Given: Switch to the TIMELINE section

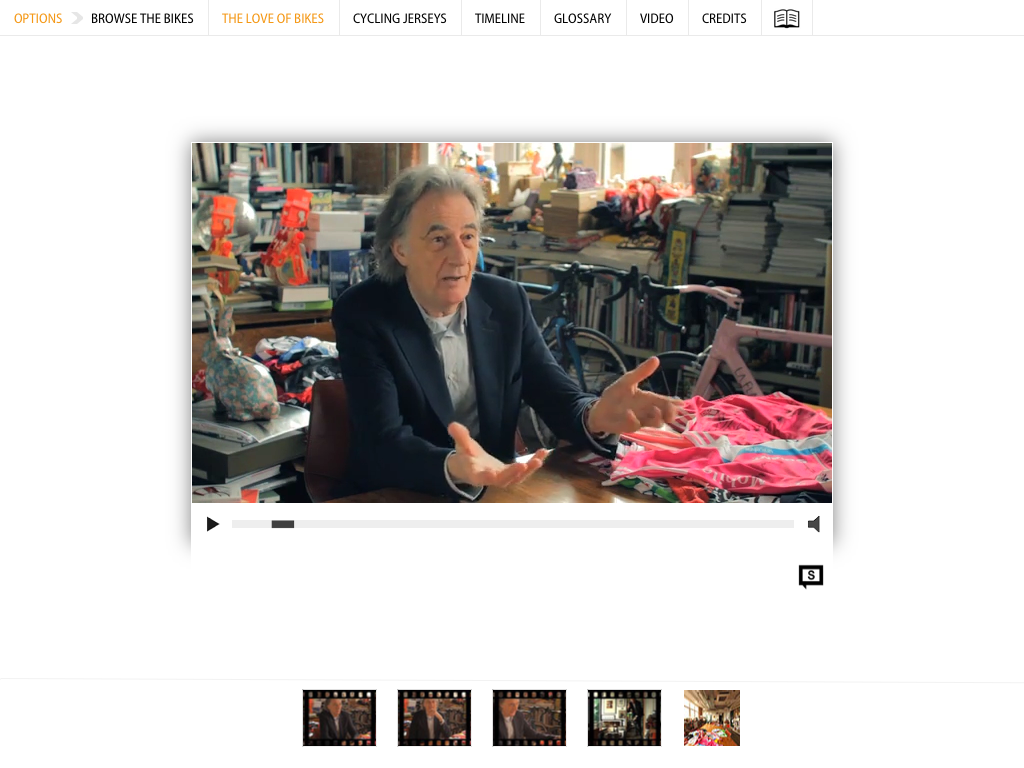Looking at the screenshot, I should click(500, 18).
